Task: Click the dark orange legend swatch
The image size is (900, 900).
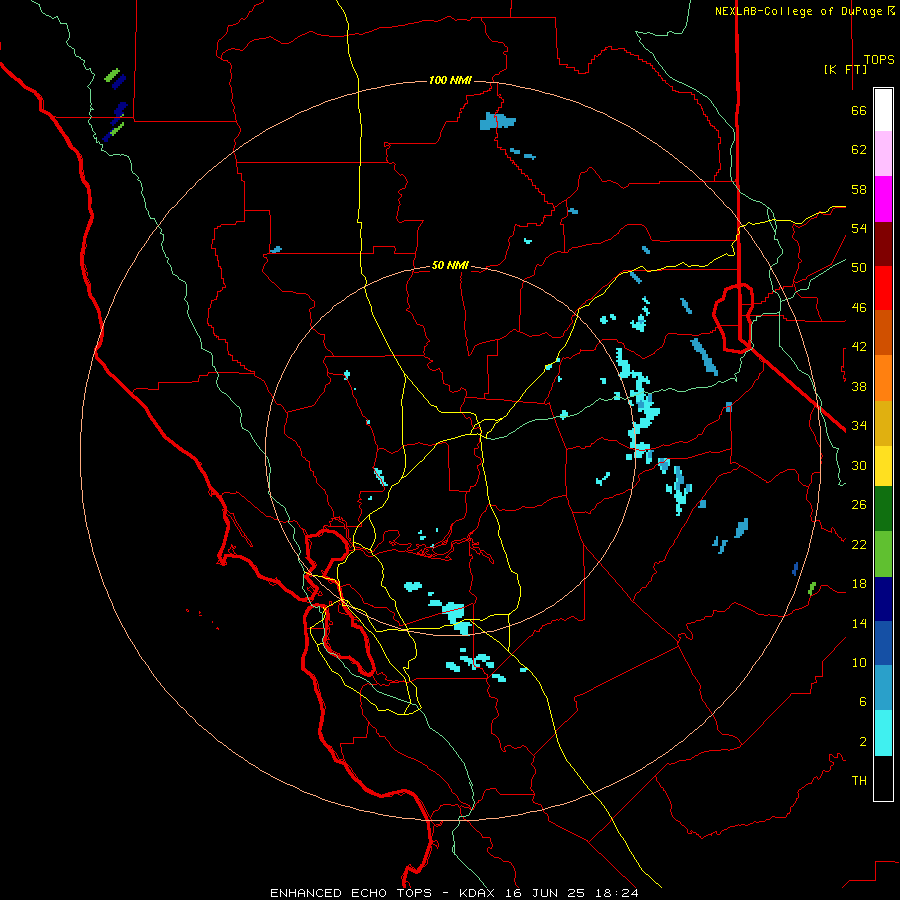Action: (x=883, y=332)
